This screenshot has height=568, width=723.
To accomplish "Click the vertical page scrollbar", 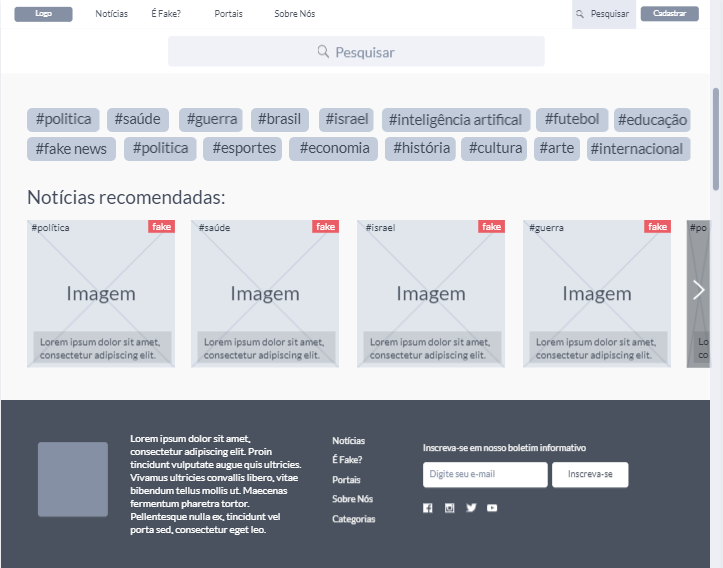I will pos(716,138).
